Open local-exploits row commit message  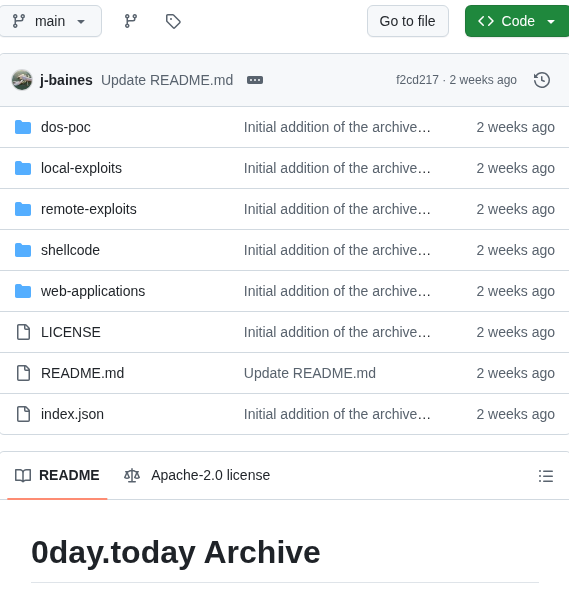[x=337, y=168]
